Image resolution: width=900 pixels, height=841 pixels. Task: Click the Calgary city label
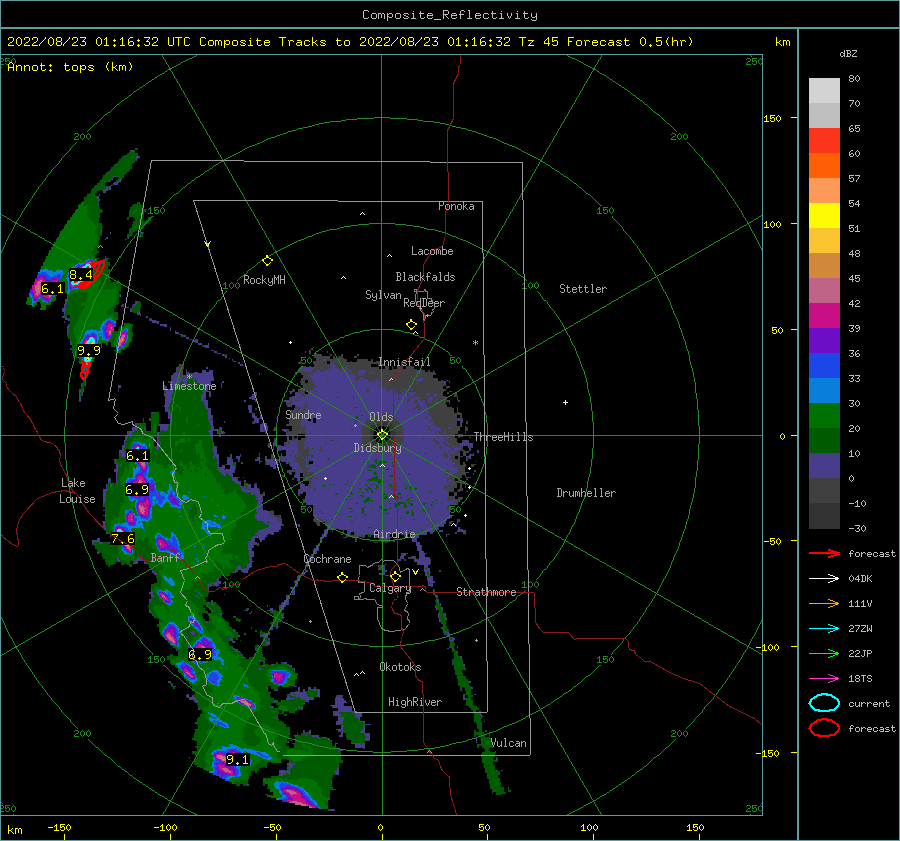(390, 588)
